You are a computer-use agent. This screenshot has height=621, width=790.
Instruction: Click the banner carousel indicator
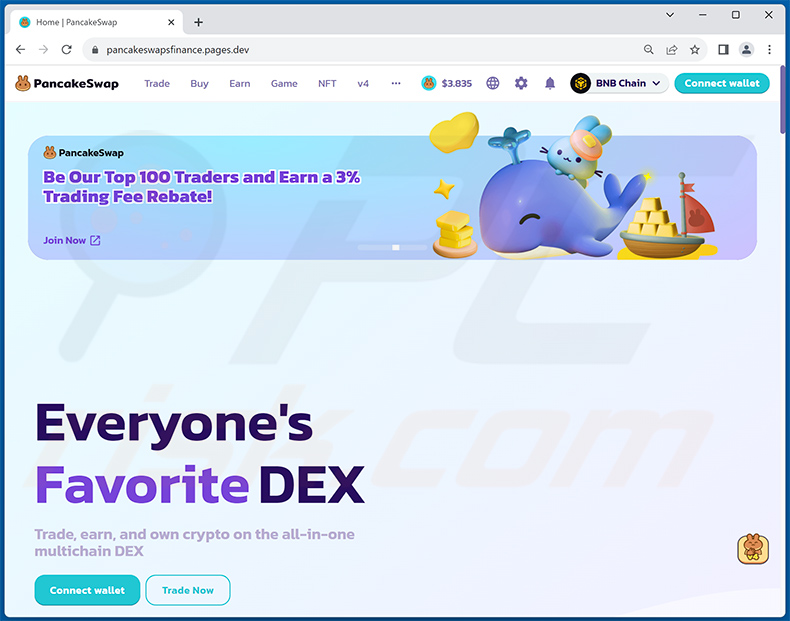(x=396, y=247)
